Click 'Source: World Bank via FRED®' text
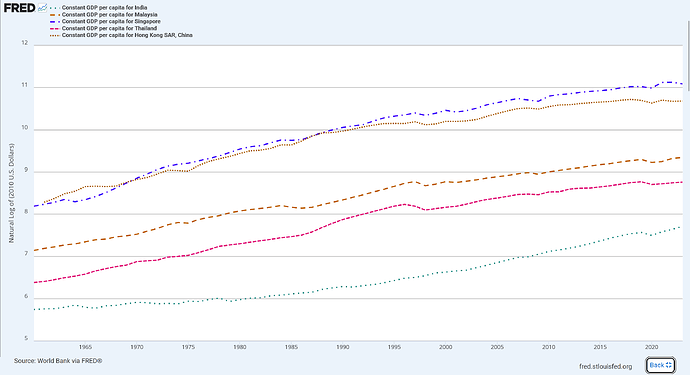690x375 pixels. pos(58,361)
